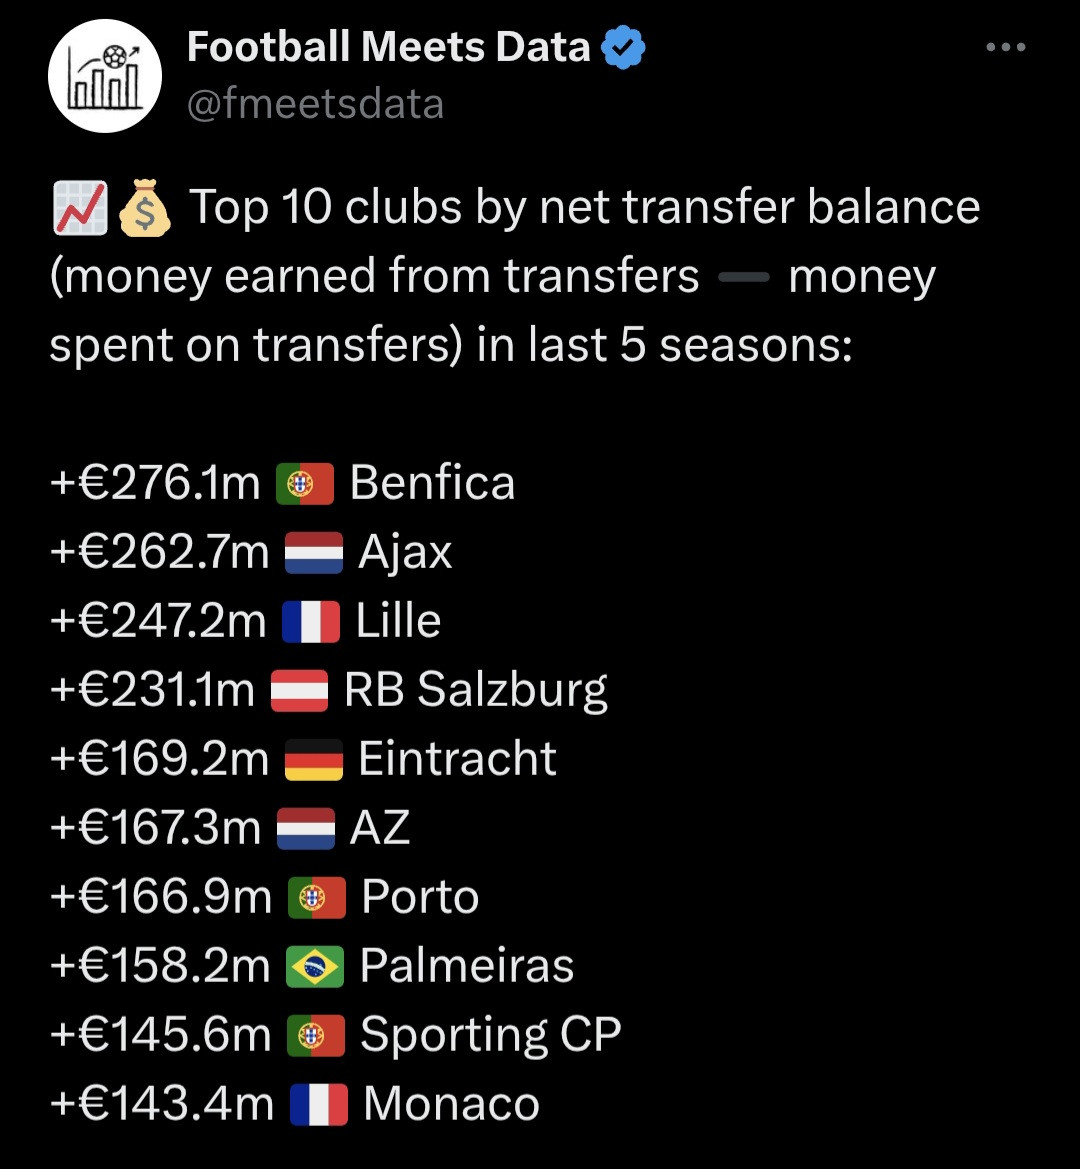The height and width of the screenshot is (1169, 1080).
Task: Click the money bag emoji
Action: click(x=145, y=208)
